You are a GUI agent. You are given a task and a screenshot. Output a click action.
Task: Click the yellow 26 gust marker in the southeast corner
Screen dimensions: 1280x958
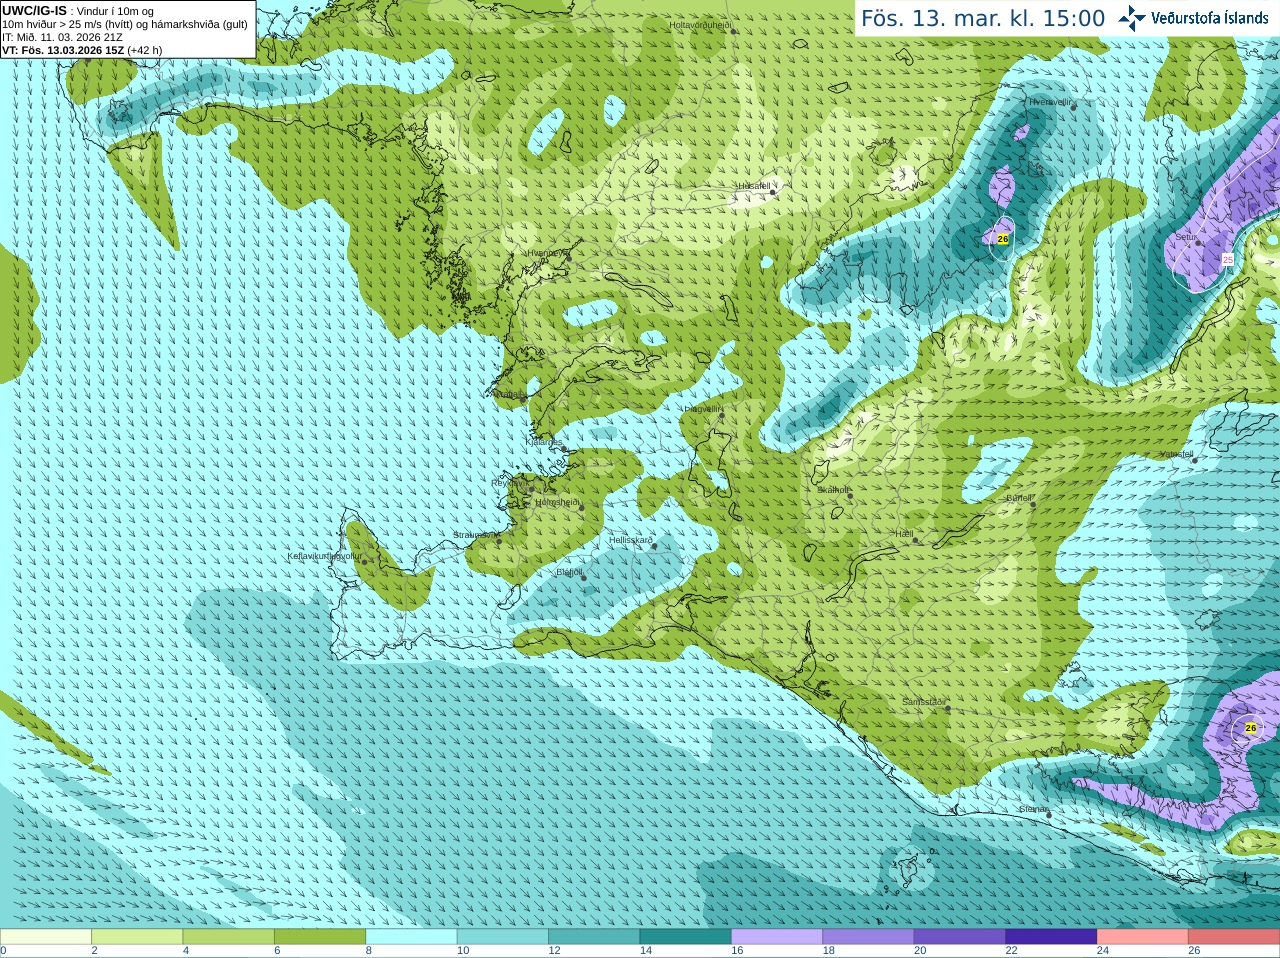(x=1251, y=728)
